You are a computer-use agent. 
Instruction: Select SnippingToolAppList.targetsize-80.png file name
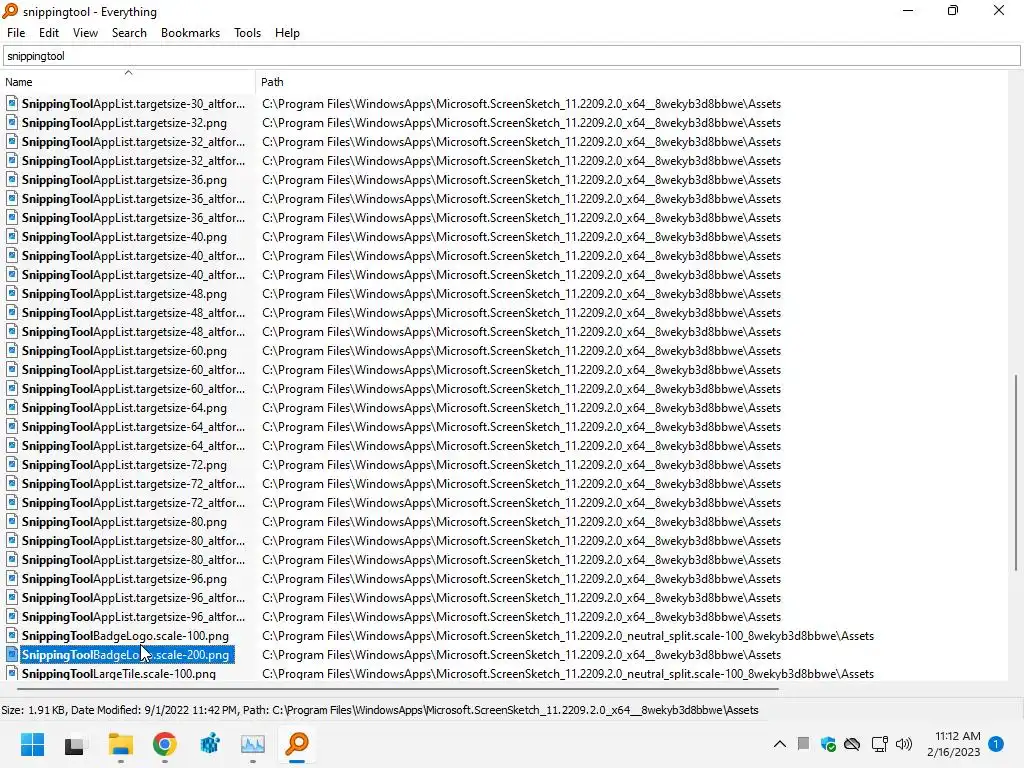pyautogui.click(x=124, y=522)
